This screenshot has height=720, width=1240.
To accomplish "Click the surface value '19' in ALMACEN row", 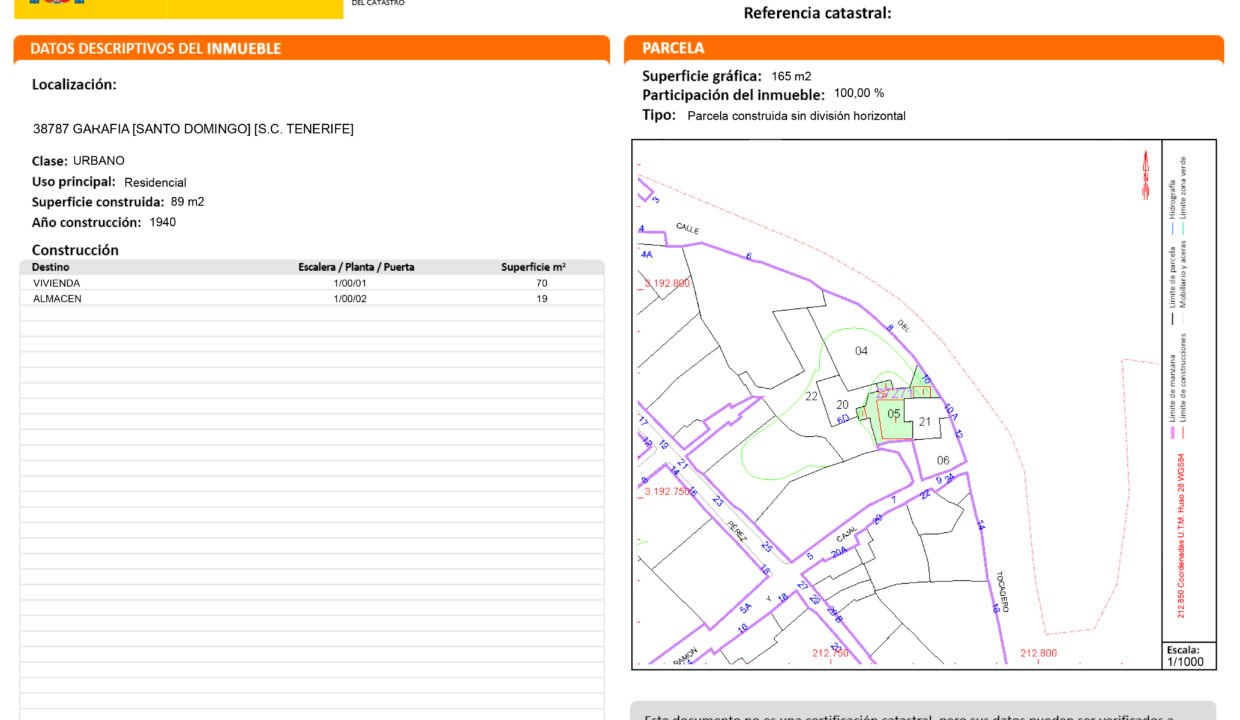I will click(542, 299).
